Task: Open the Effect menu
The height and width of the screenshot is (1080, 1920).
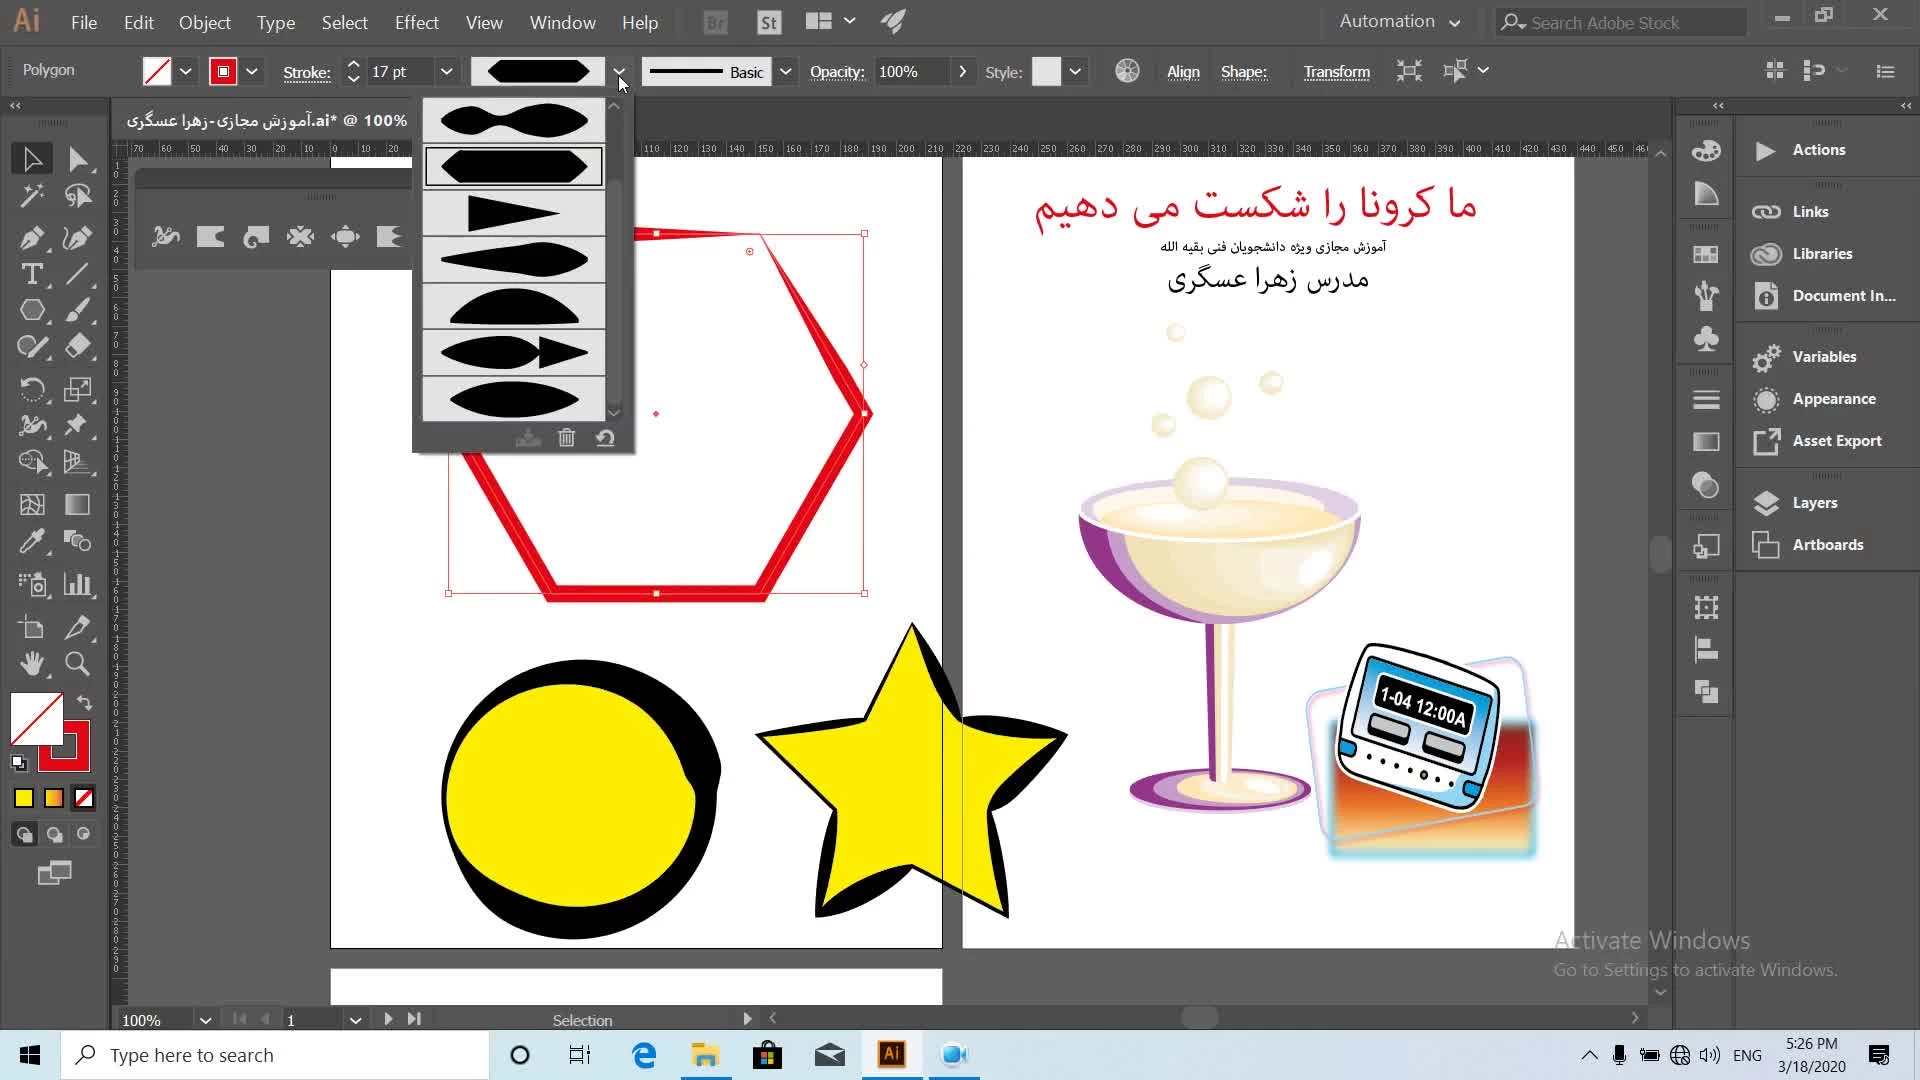Action: tap(416, 22)
